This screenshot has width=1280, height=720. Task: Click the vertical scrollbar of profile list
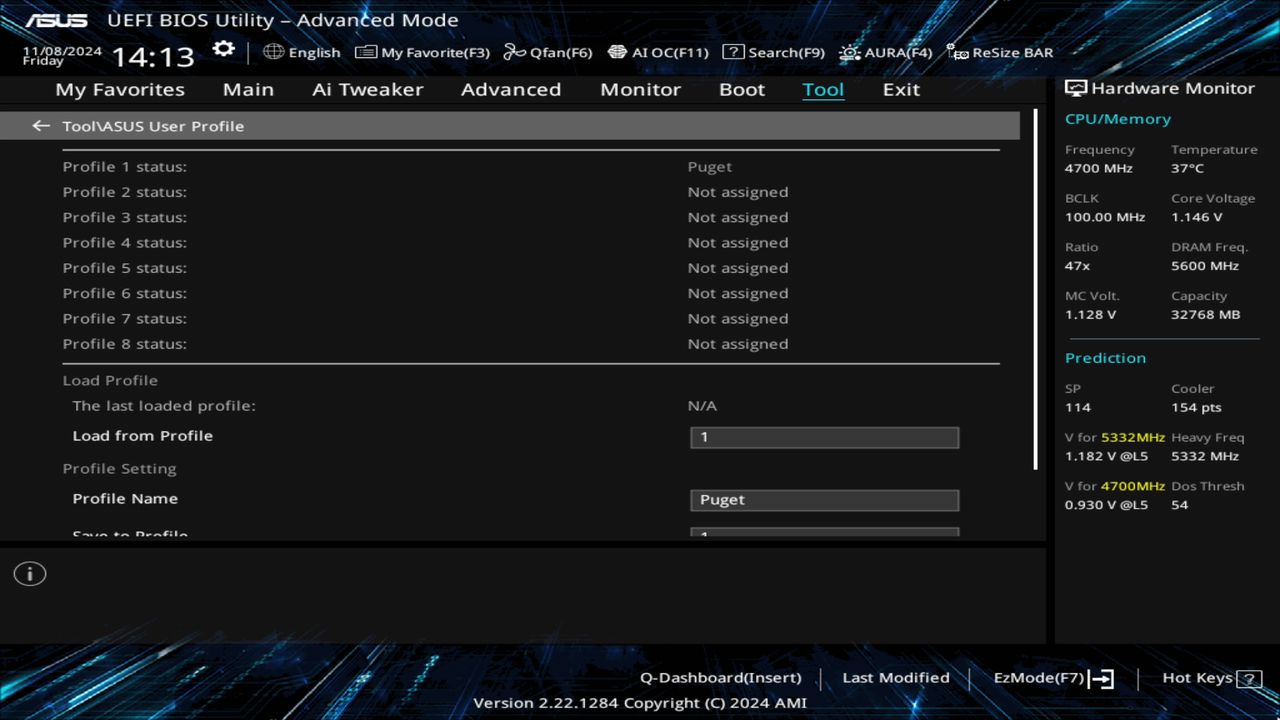[1035, 290]
